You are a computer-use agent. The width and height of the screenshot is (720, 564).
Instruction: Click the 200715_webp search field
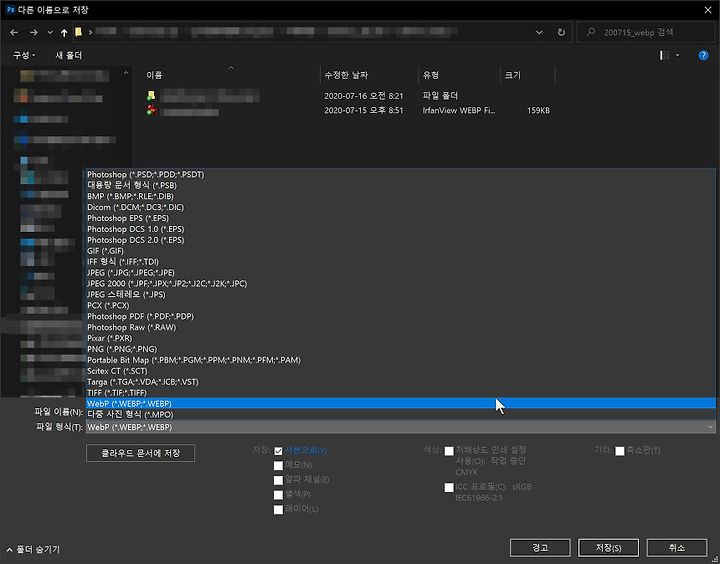point(645,32)
